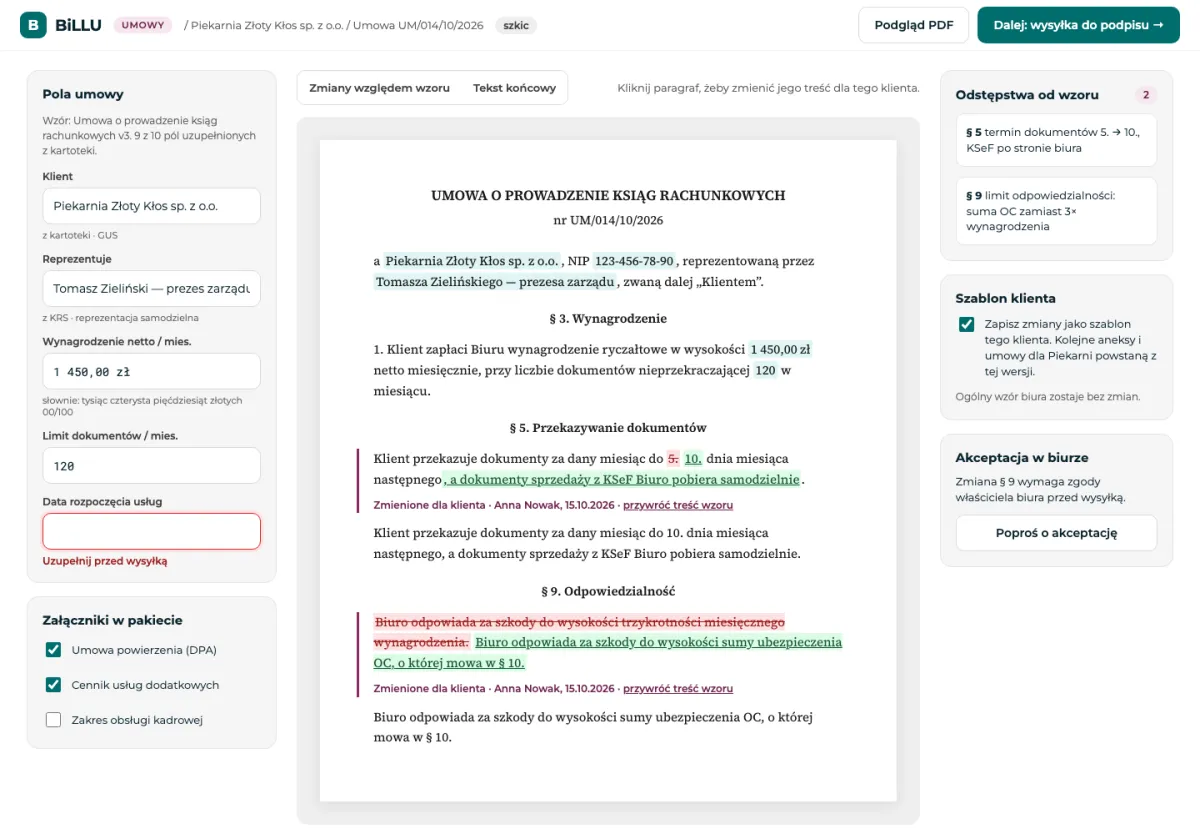This screenshot has height=834, width=1200.
Task: Switch to Tekst końcowy tab
Action: pyautogui.click(x=514, y=88)
